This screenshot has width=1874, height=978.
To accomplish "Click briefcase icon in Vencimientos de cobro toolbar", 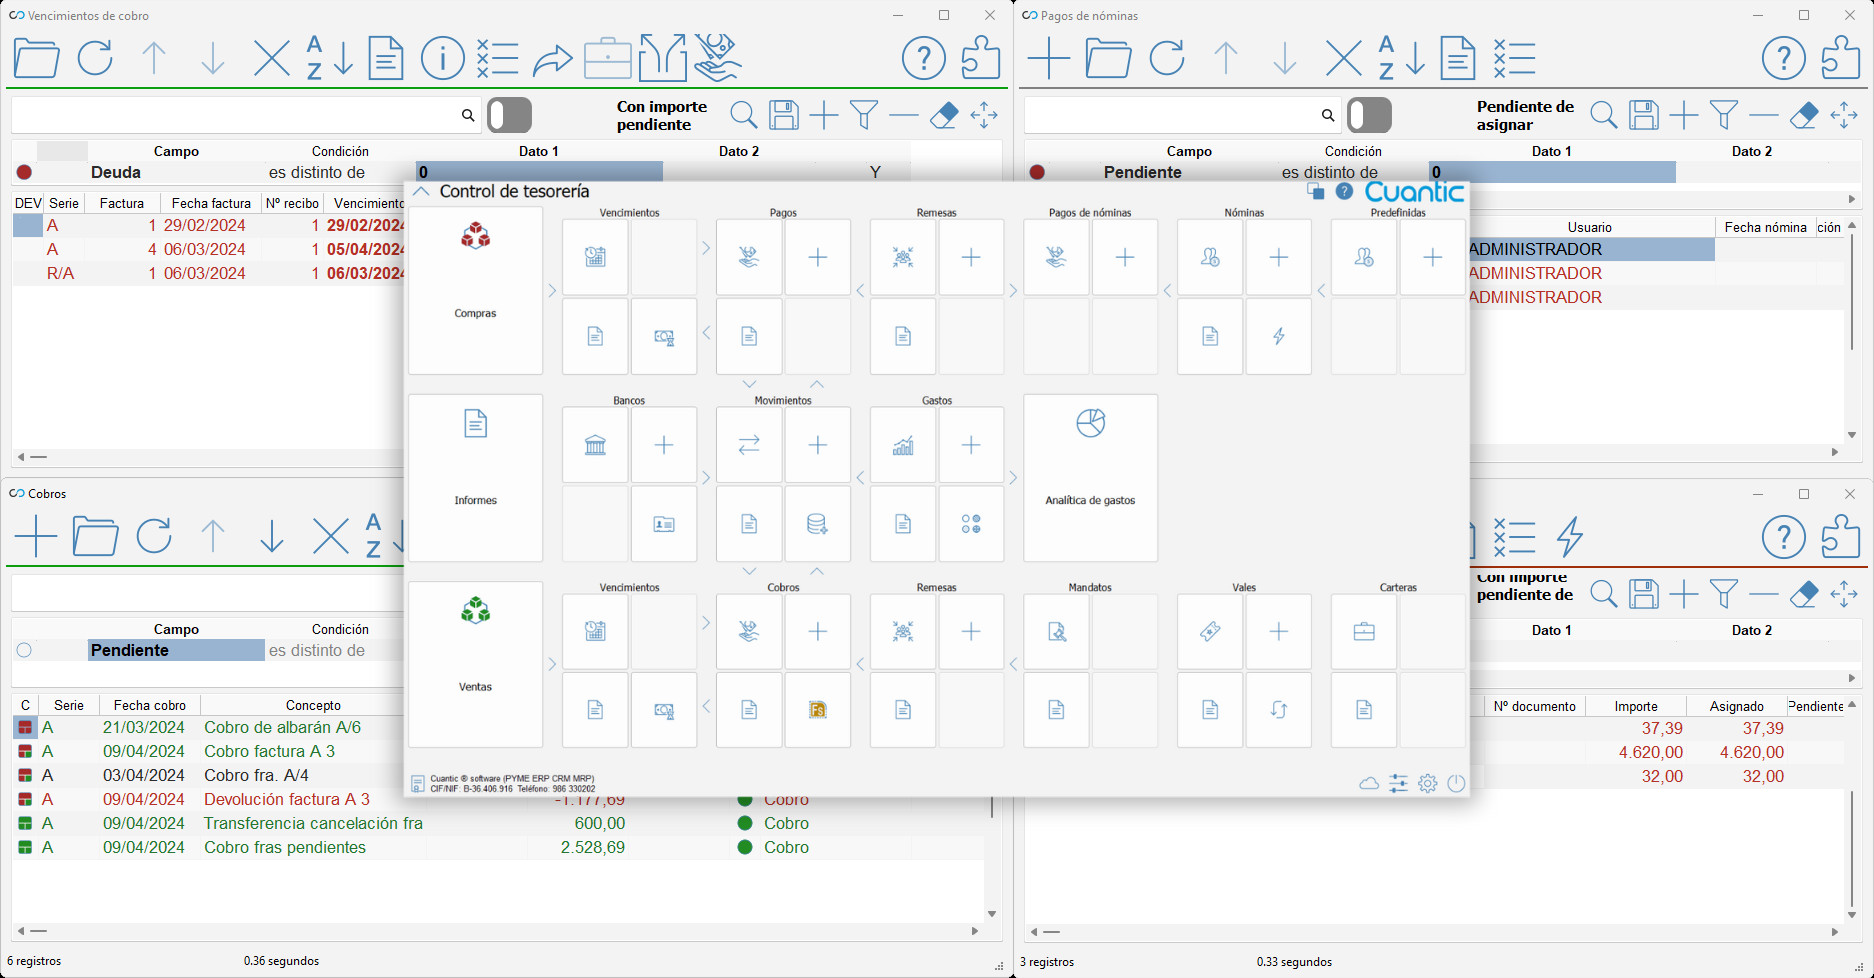I will tap(608, 58).
